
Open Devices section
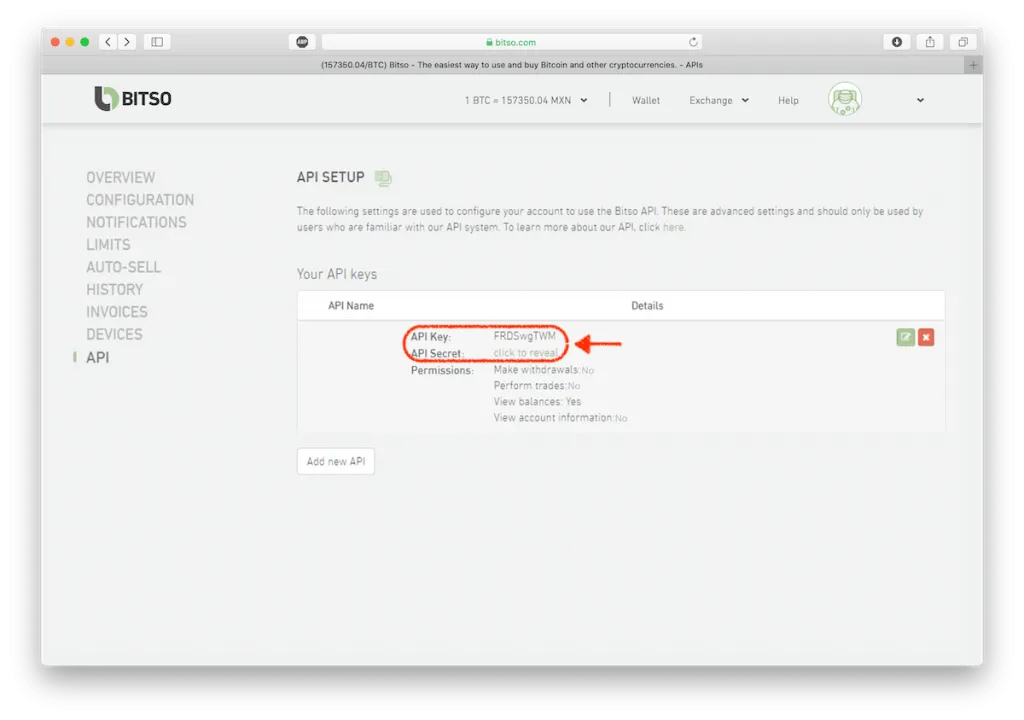(114, 335)
